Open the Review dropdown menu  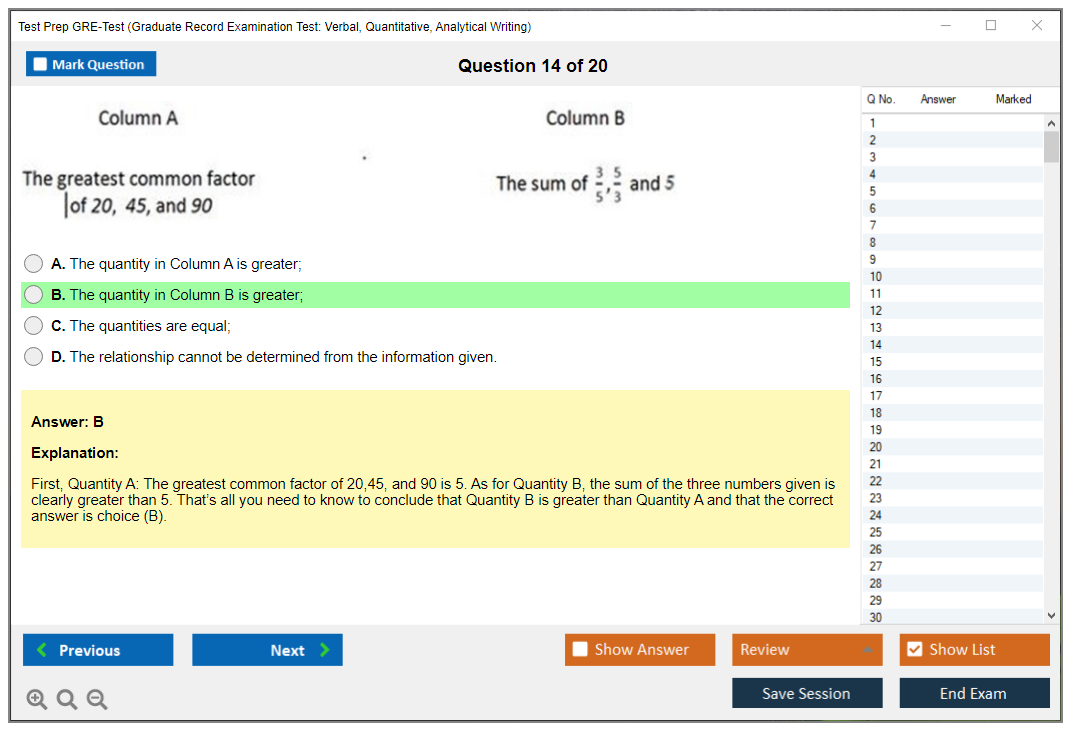[x=807, y=650]
